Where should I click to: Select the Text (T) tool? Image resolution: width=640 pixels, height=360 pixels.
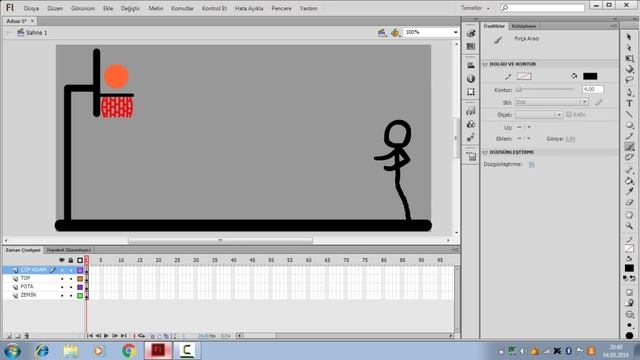(629, 104)
